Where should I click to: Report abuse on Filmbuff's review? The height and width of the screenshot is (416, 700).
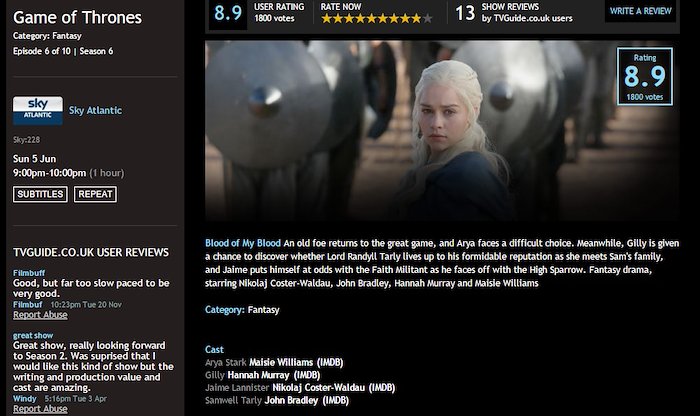click(x=40, y=315)
